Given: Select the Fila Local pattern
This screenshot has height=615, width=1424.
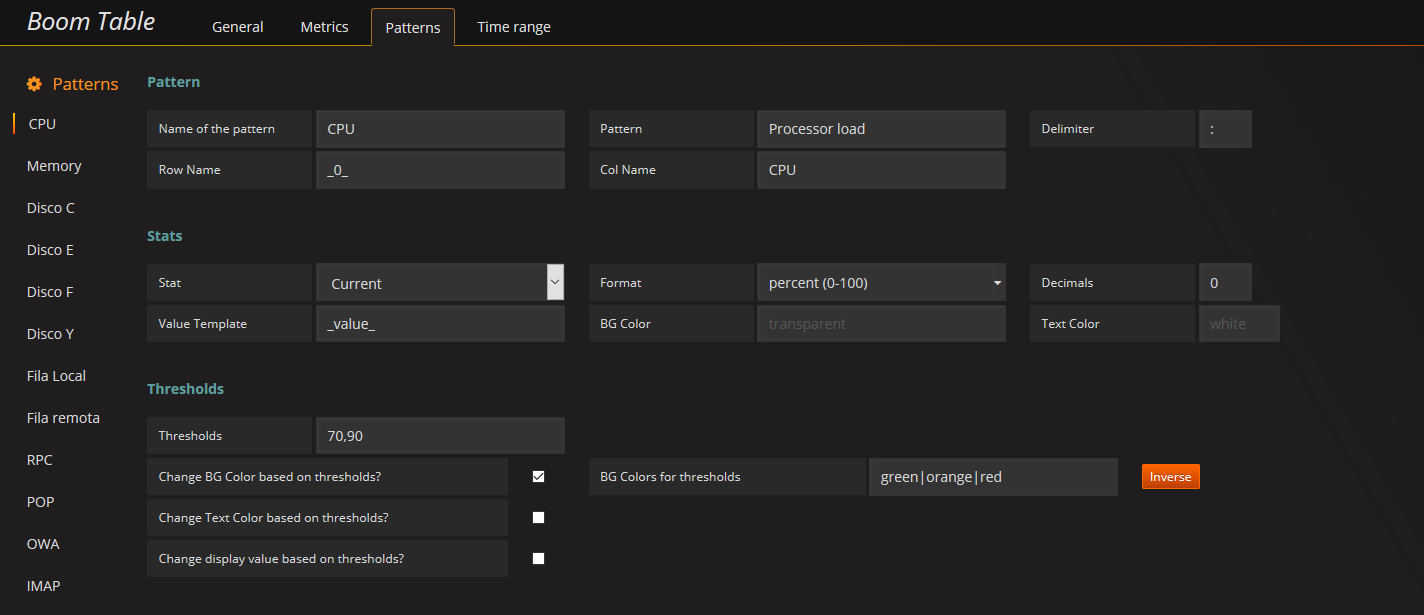Looking at the screenshot, I should pos(56,376).
